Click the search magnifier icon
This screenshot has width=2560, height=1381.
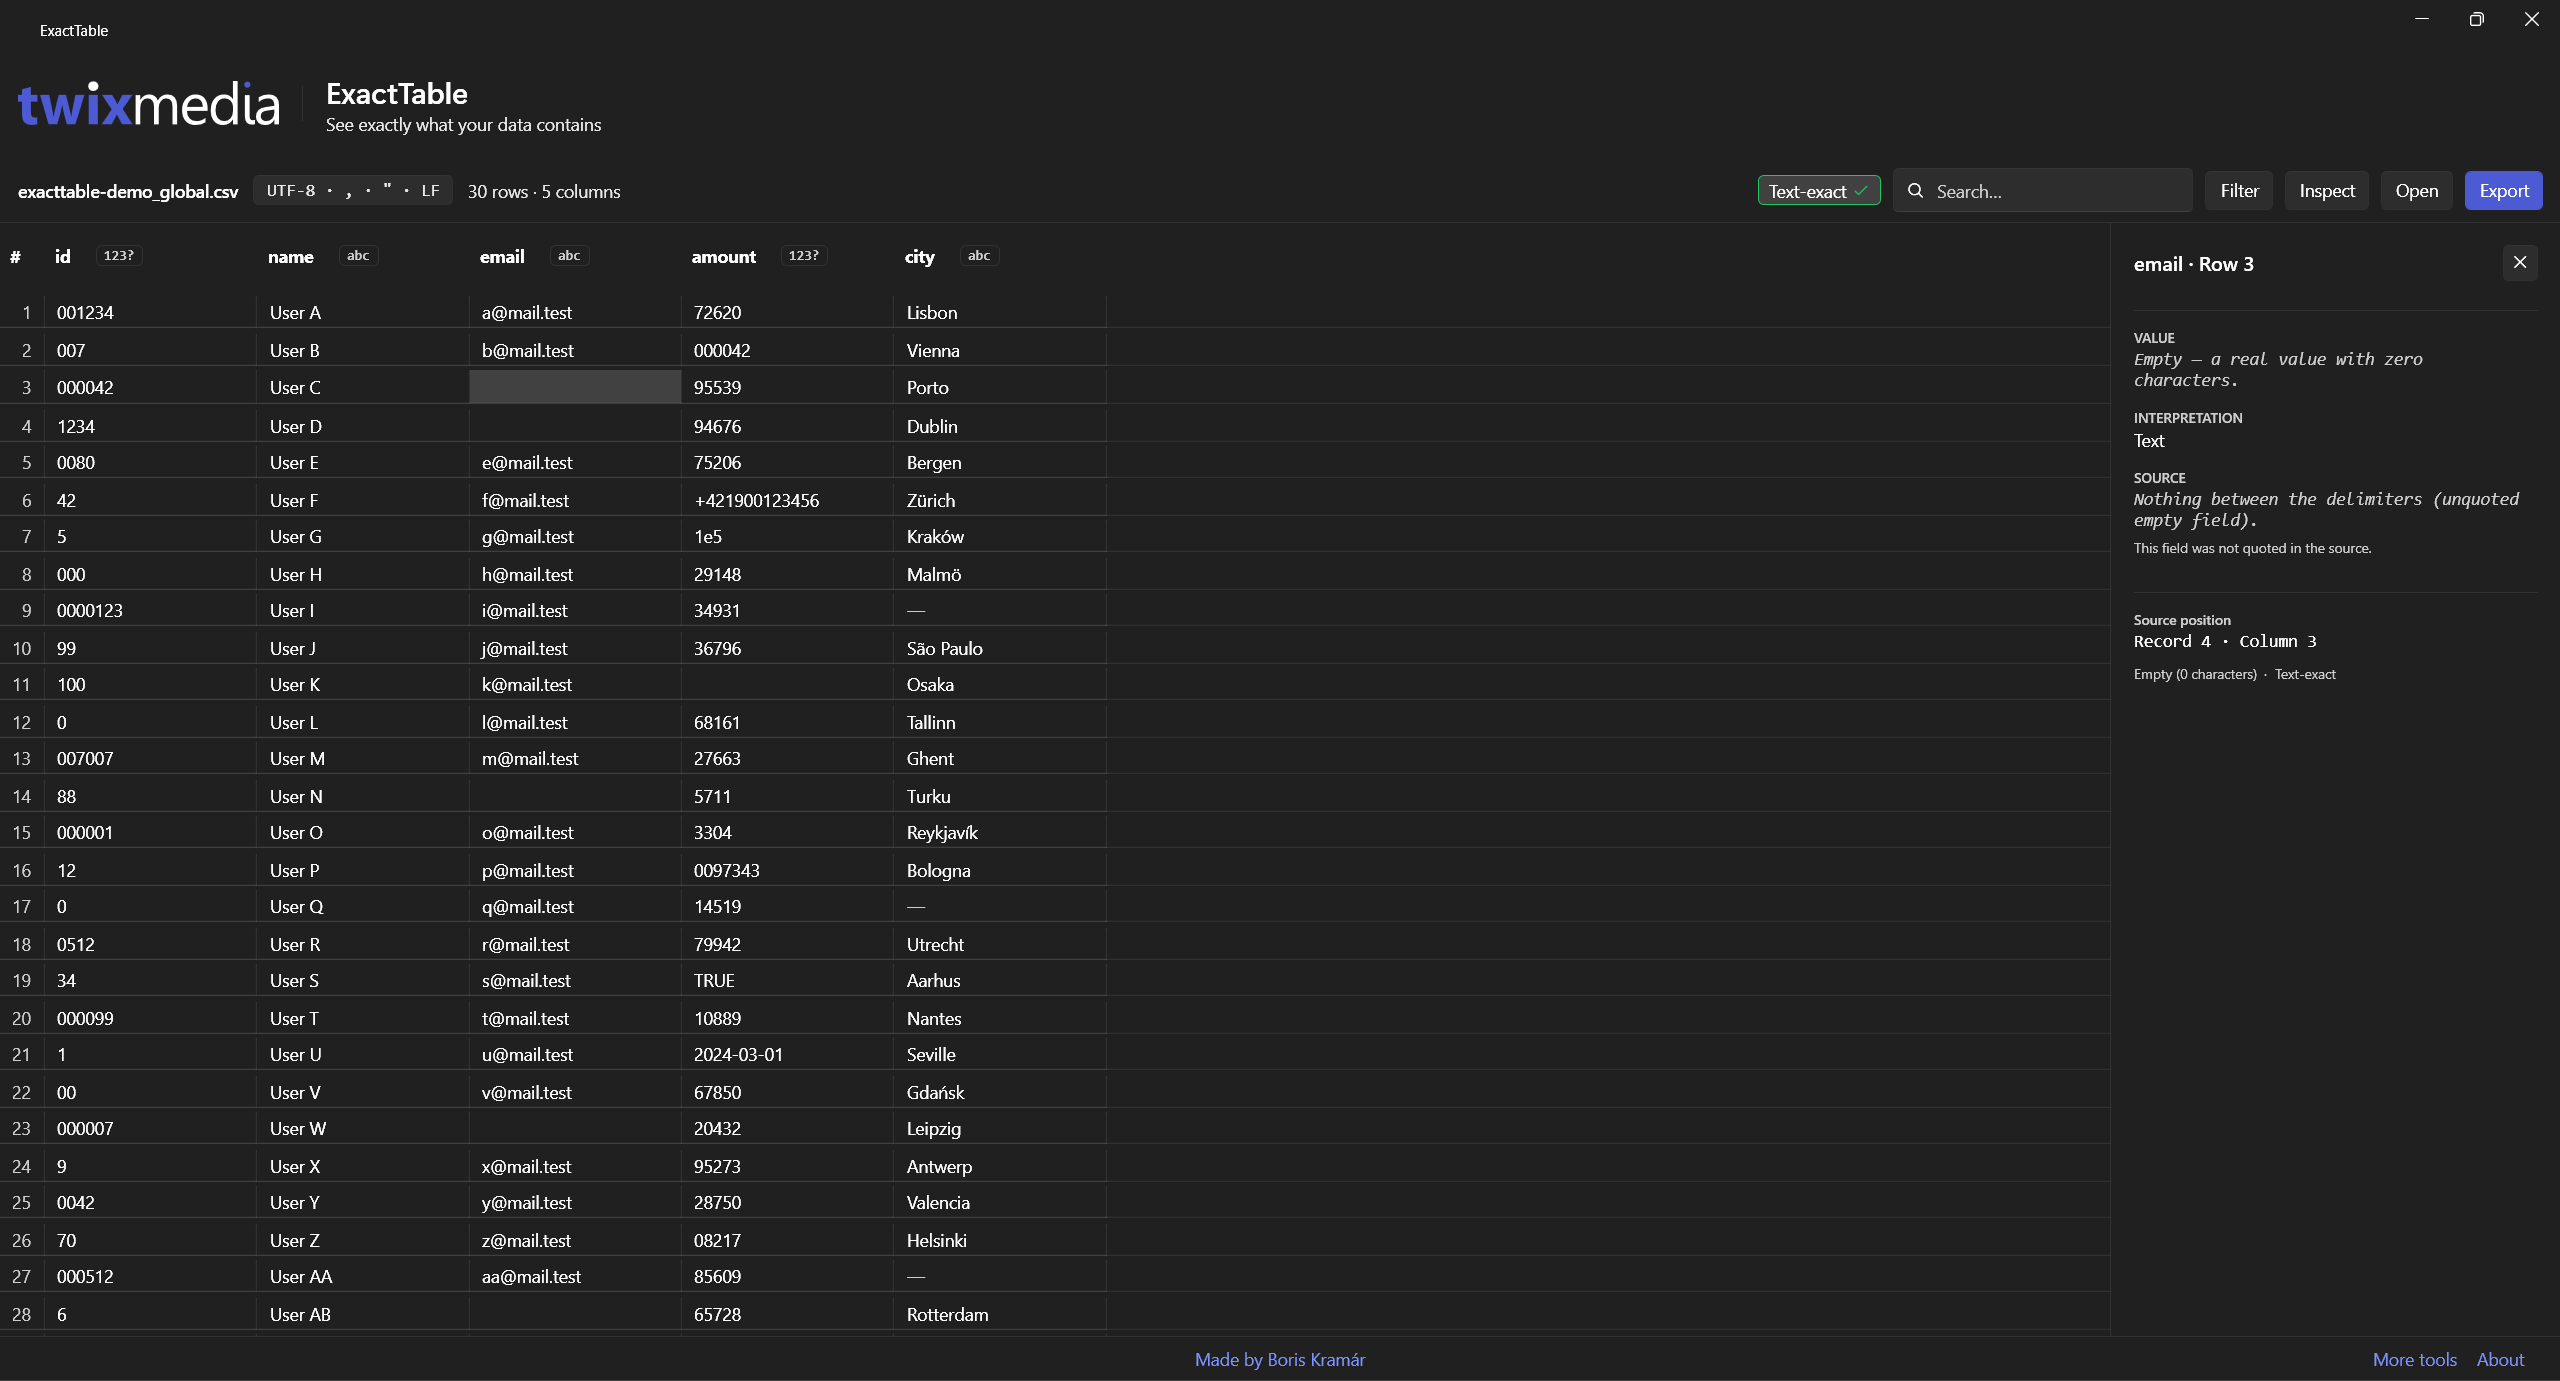click(1915, 191)
